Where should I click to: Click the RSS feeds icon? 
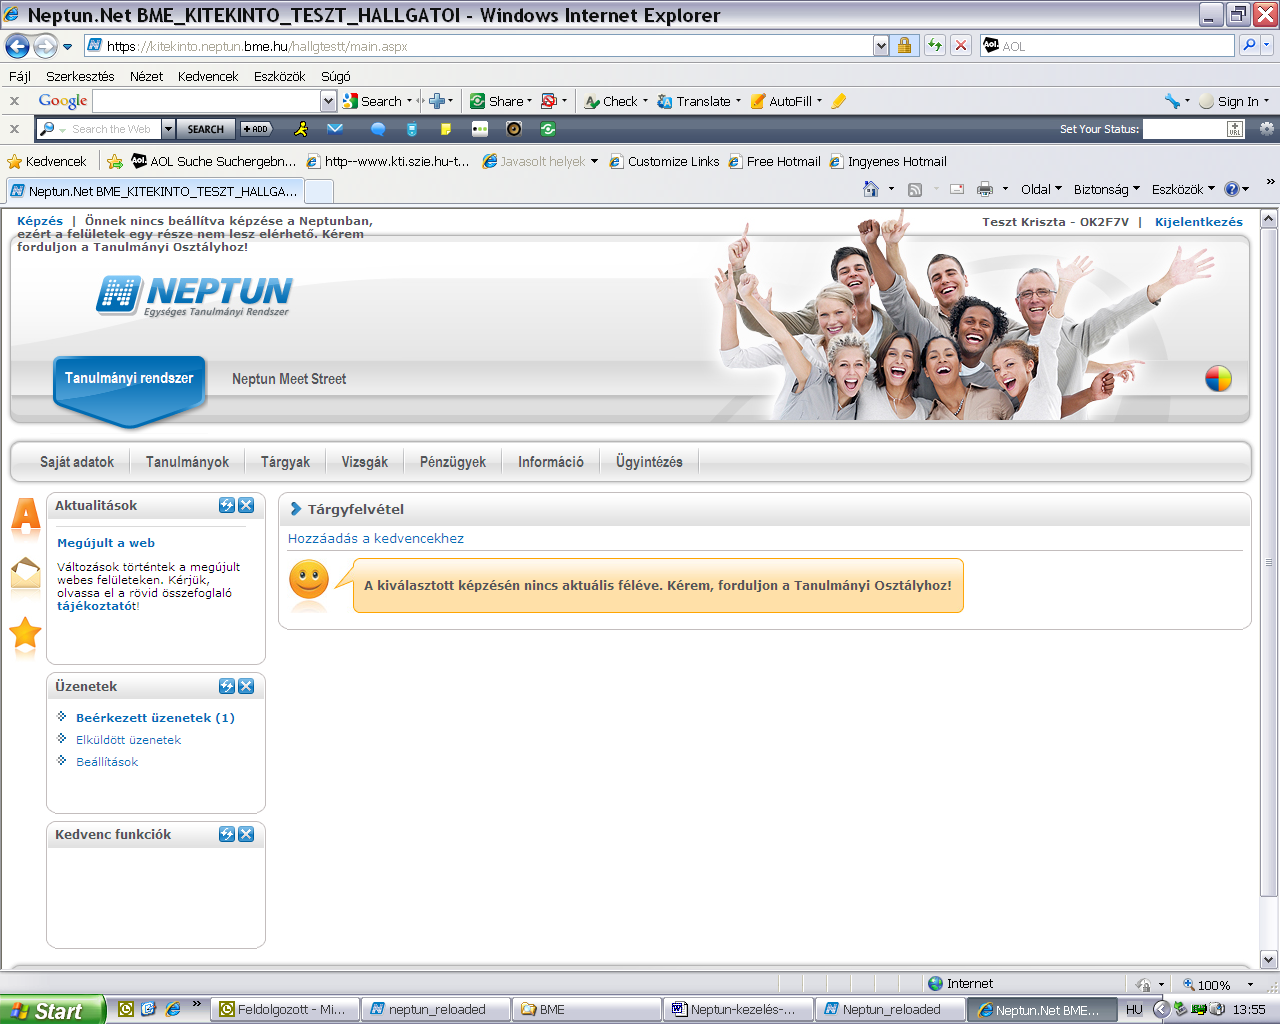[914, 189]
